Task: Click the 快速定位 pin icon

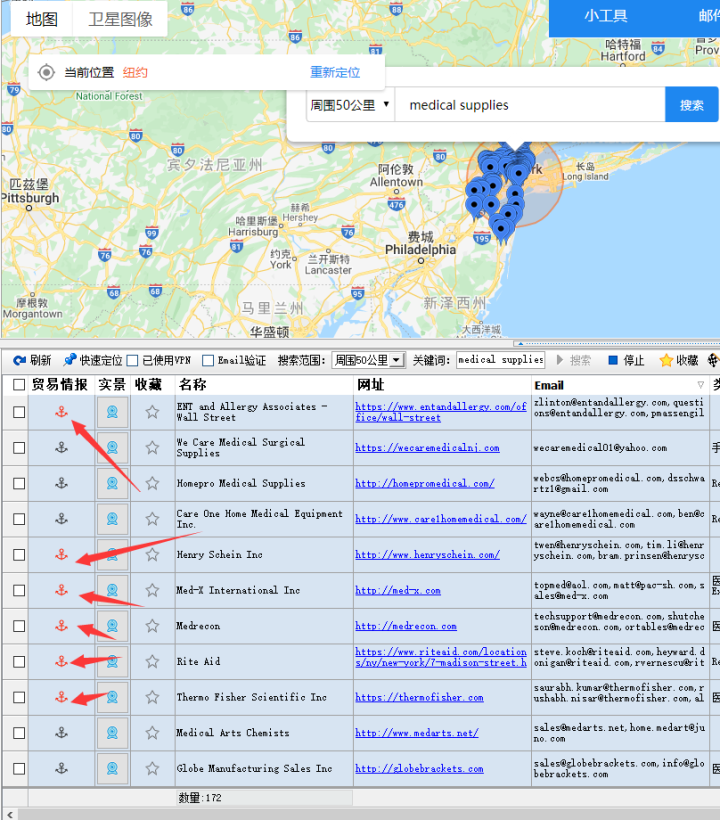Action: pyautogui.click(x=70, y=360)
